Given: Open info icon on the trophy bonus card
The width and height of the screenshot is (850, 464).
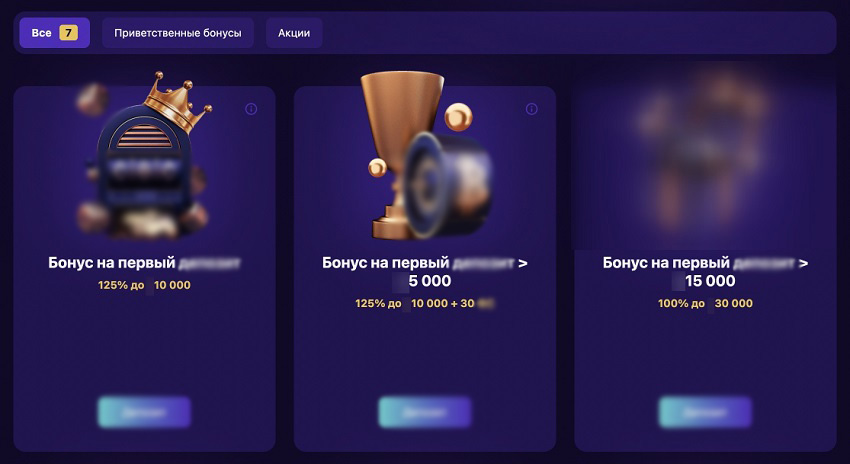Looking at the screenshot, I should (x=532, y=109).
